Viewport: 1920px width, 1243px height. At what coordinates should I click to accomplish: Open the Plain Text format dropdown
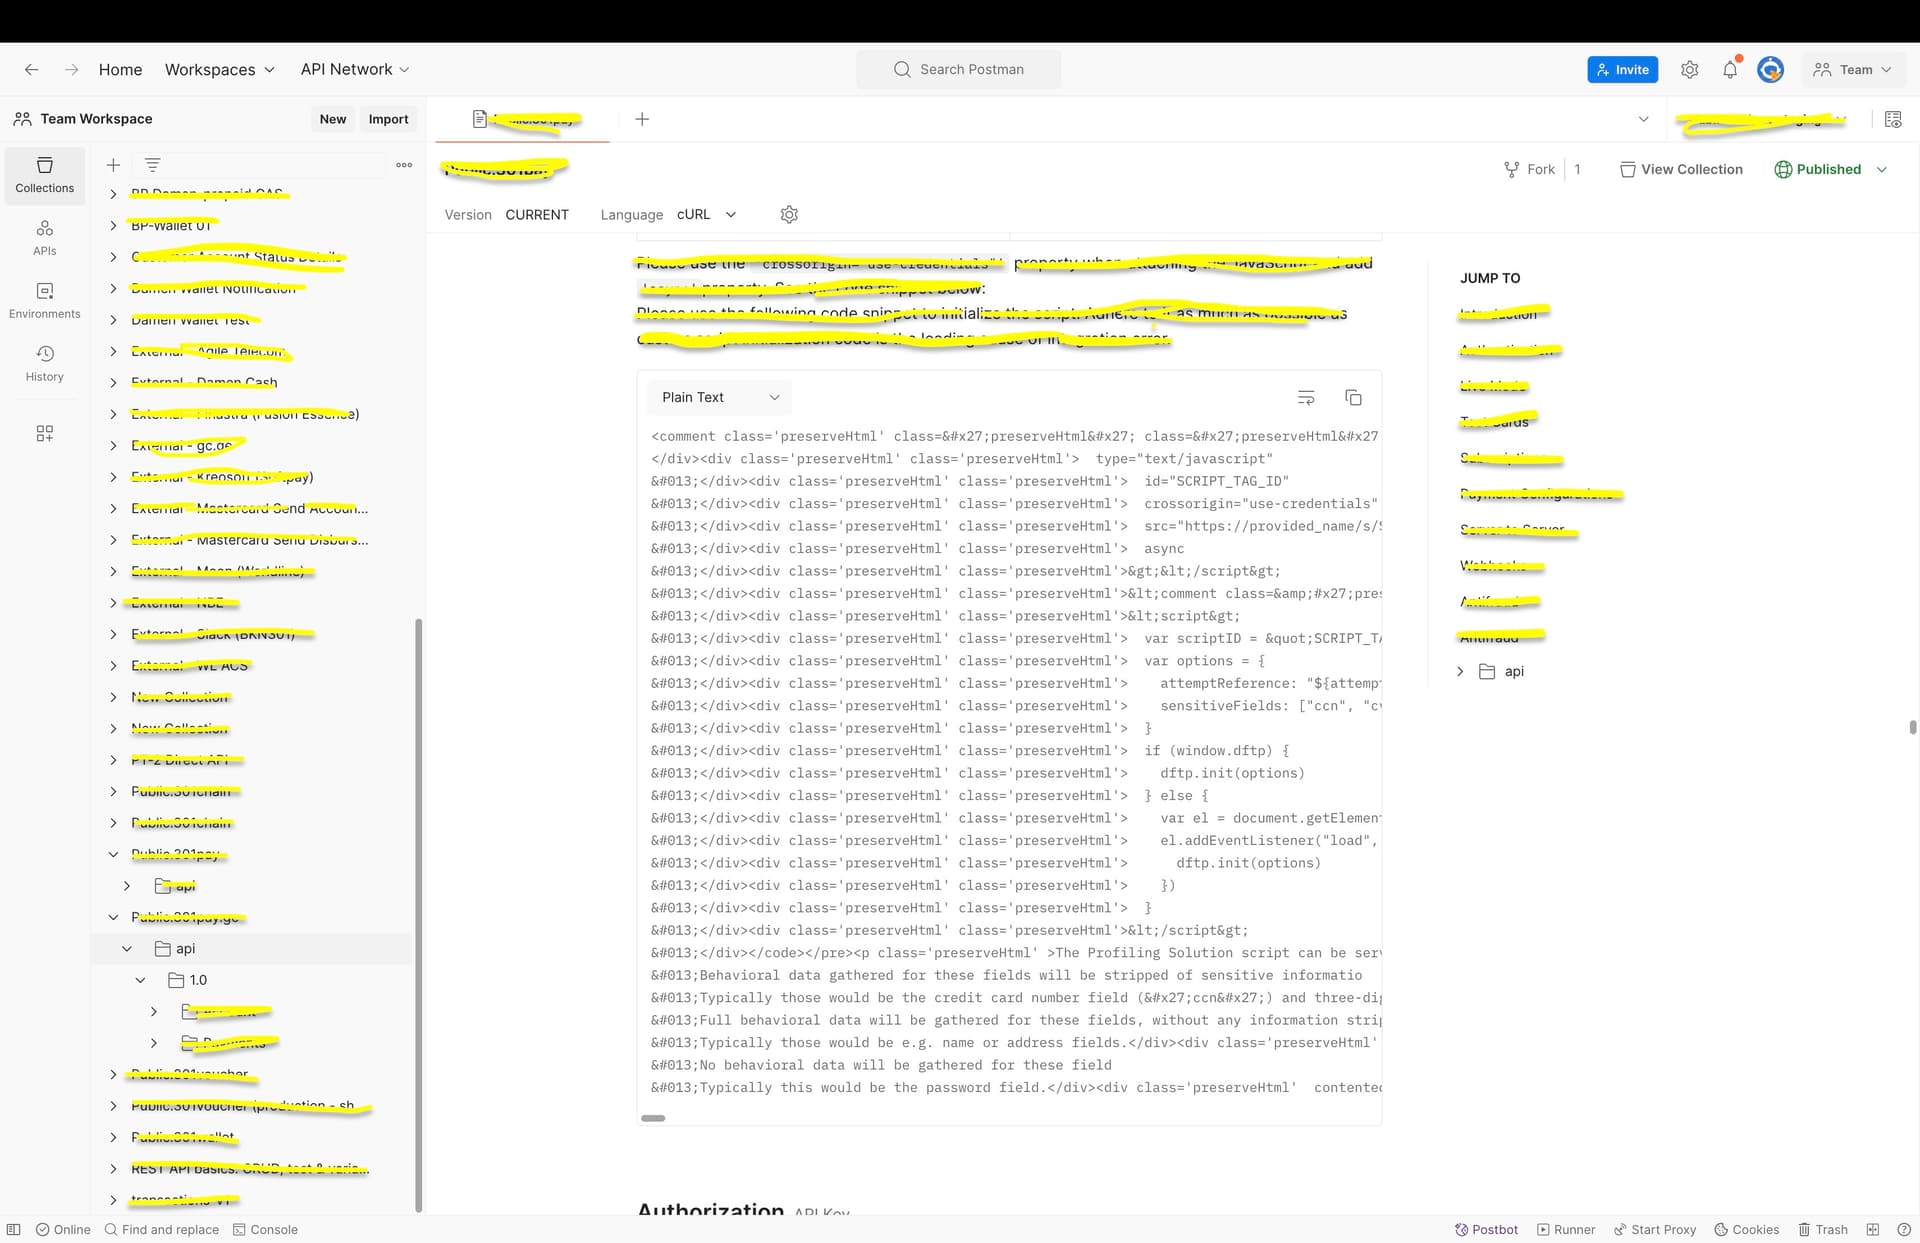coord(719,397)
